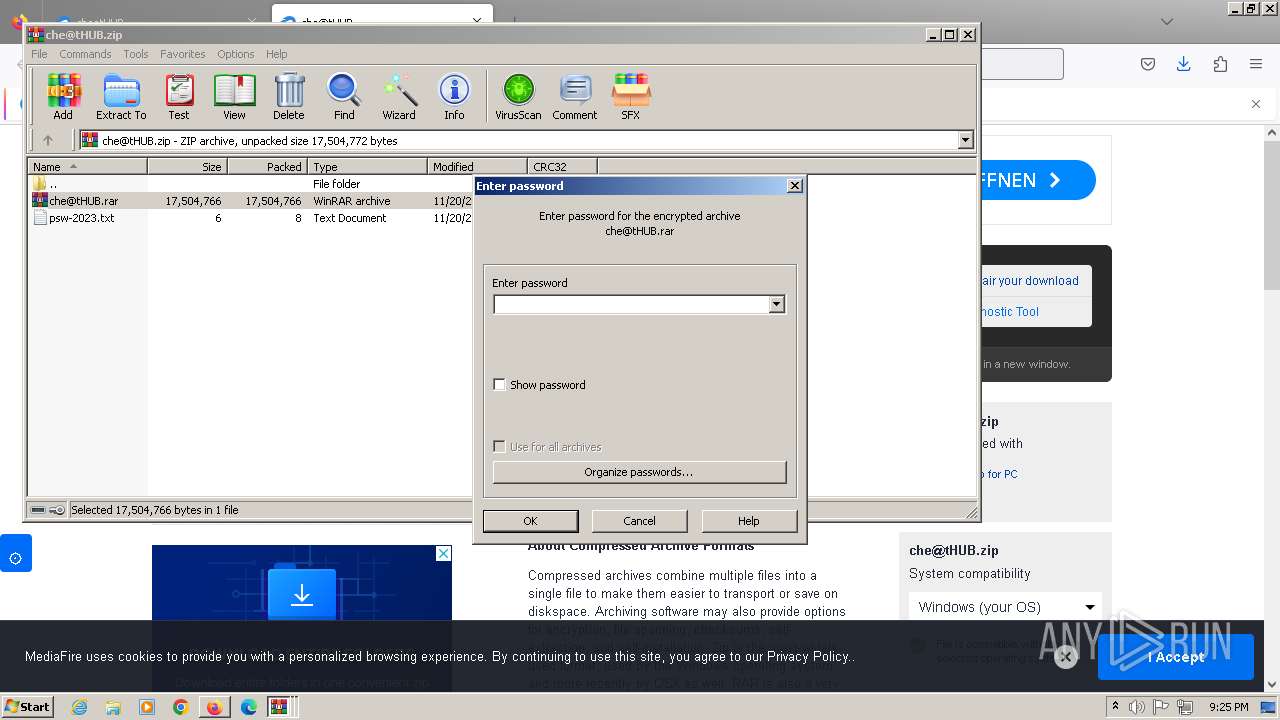This screenshot has height=720, width=1280.
Task: Click the taskbar clock 9:25 PM
Action: click(1228, 707)
